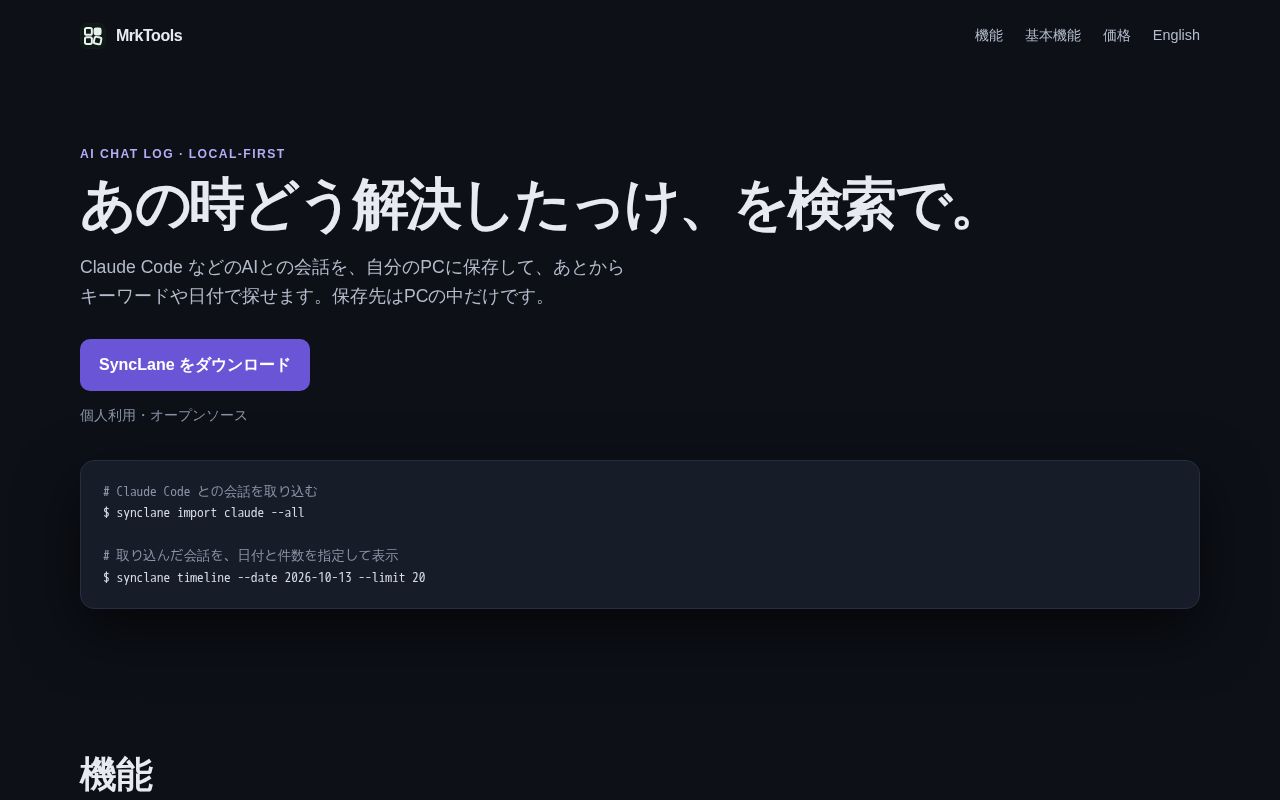Viewport: 1280px width, 800px height.
Task: Click the 個人利用・オープンソース note
Action: (x=164, y=415)
